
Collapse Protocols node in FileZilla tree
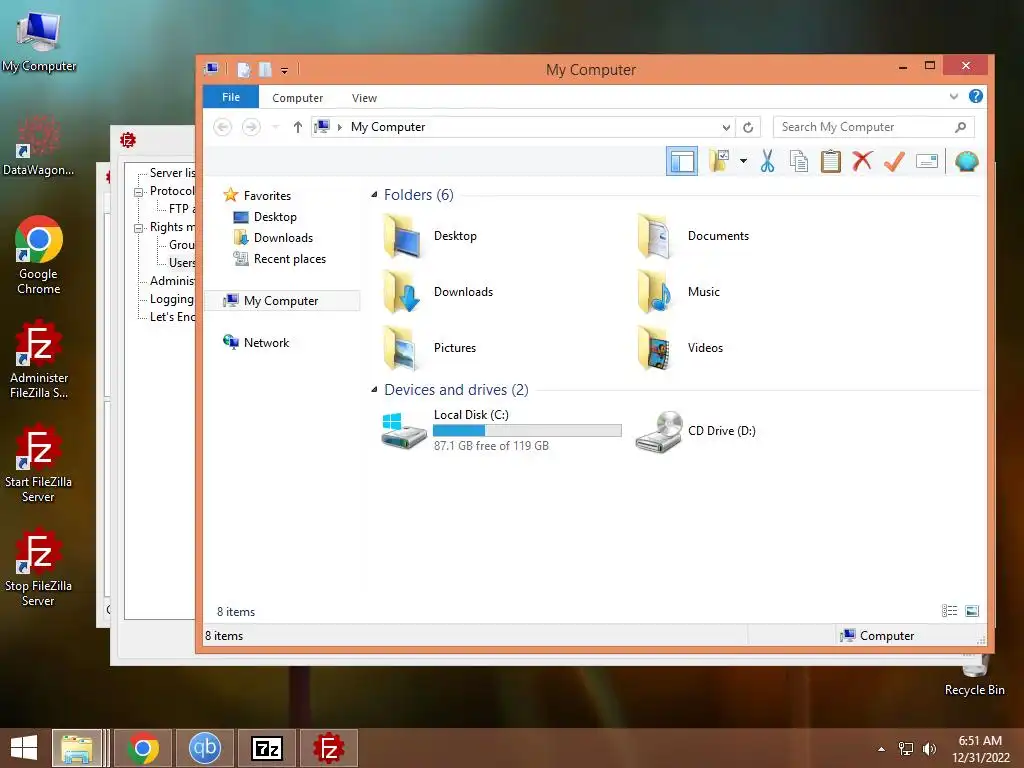[138, 192]
